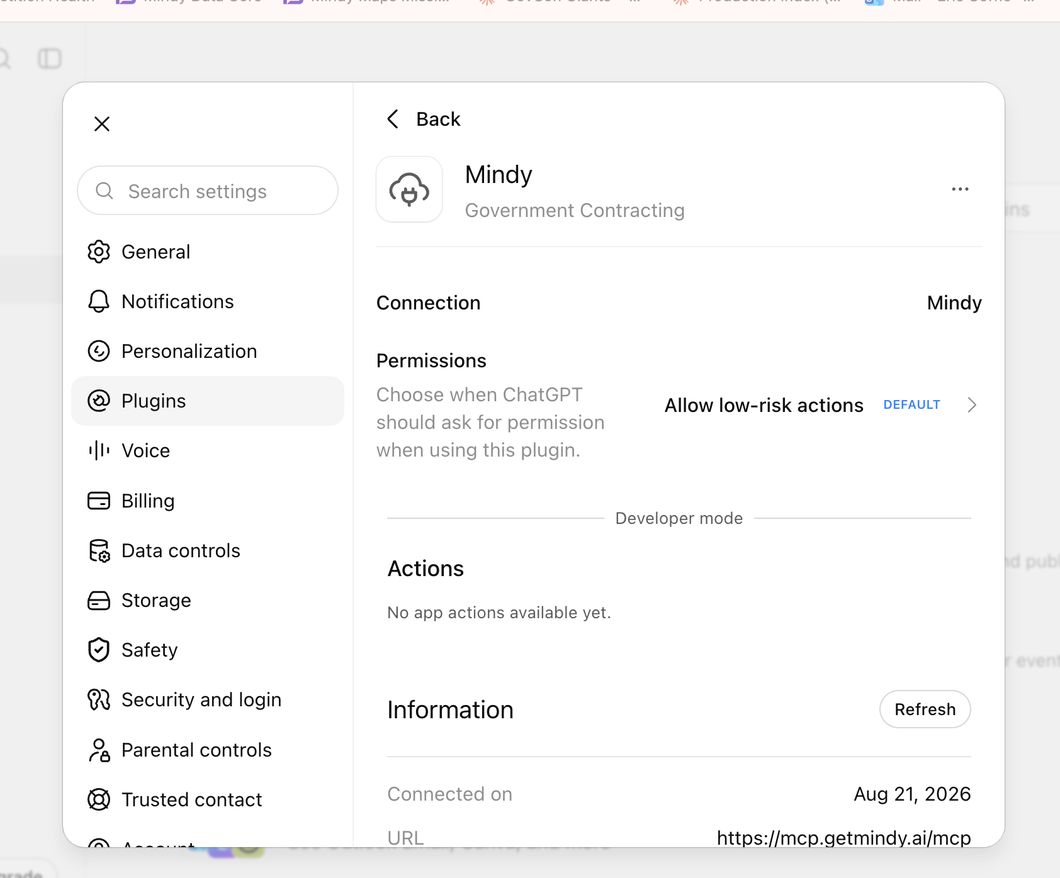Open the Mindy three-dot options menu
This screenshot has width=1060, height=878.
coord(960,189)
